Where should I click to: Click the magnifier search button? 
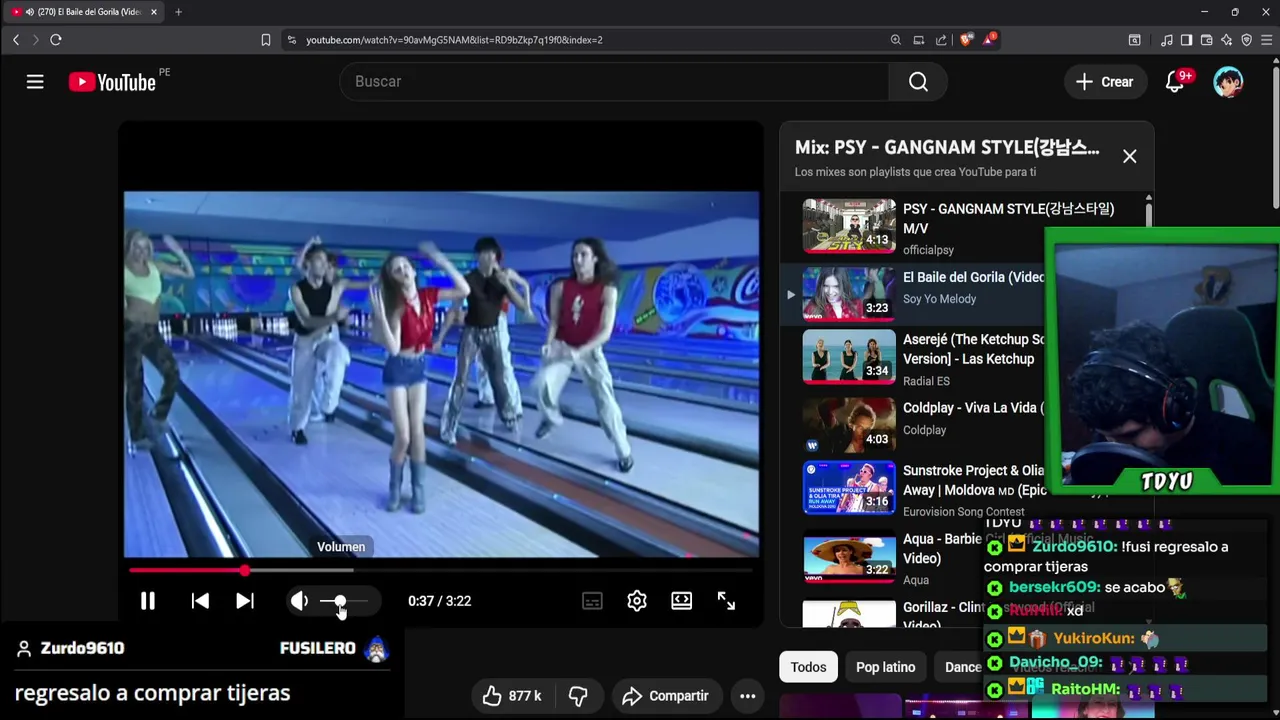(x=918, y=82)
